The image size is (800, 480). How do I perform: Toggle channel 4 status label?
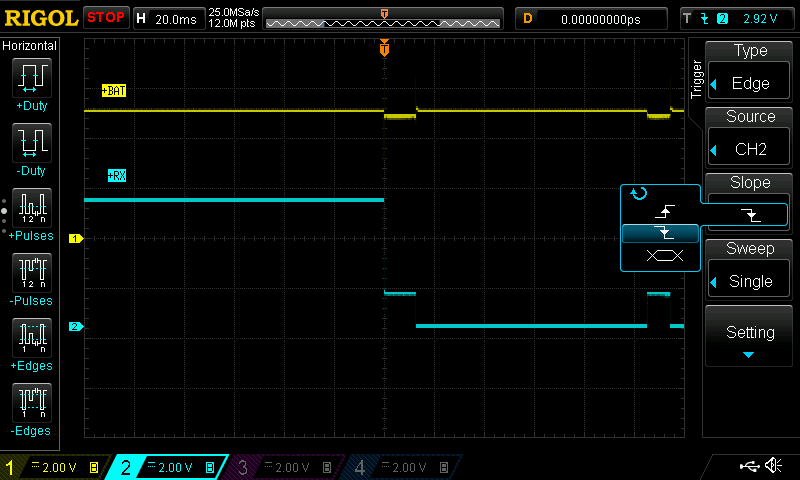tap(403, 467)
